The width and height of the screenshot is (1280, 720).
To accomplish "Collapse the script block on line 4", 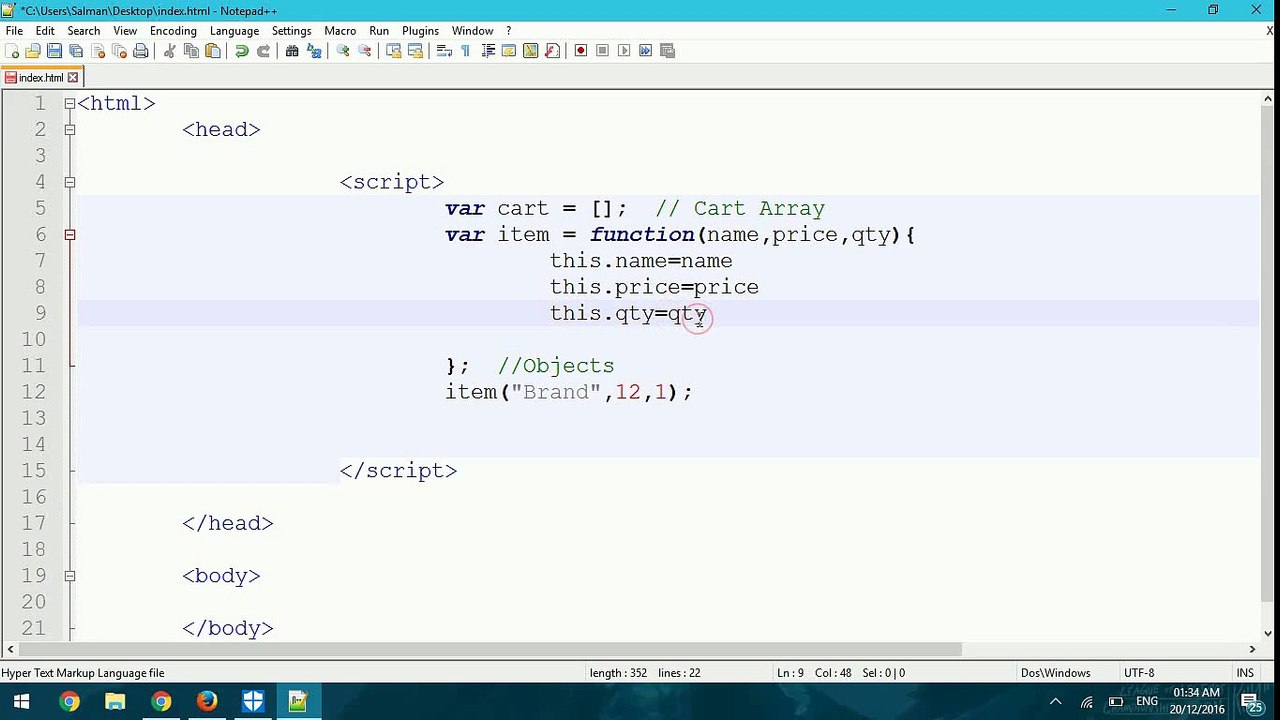I will 70,182.
